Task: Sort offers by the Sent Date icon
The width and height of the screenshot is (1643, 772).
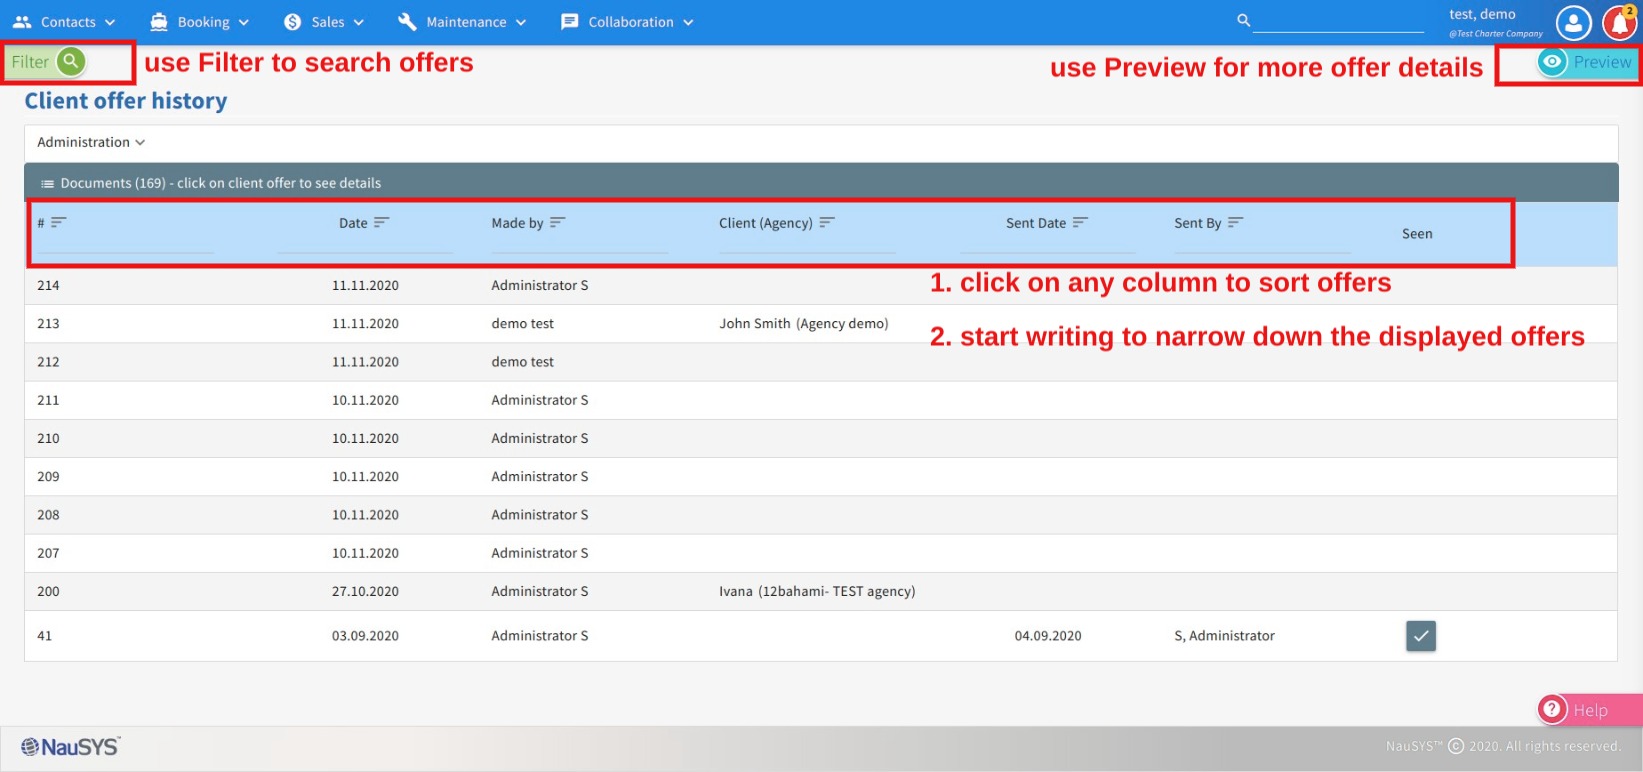Action: point(1080,222)
